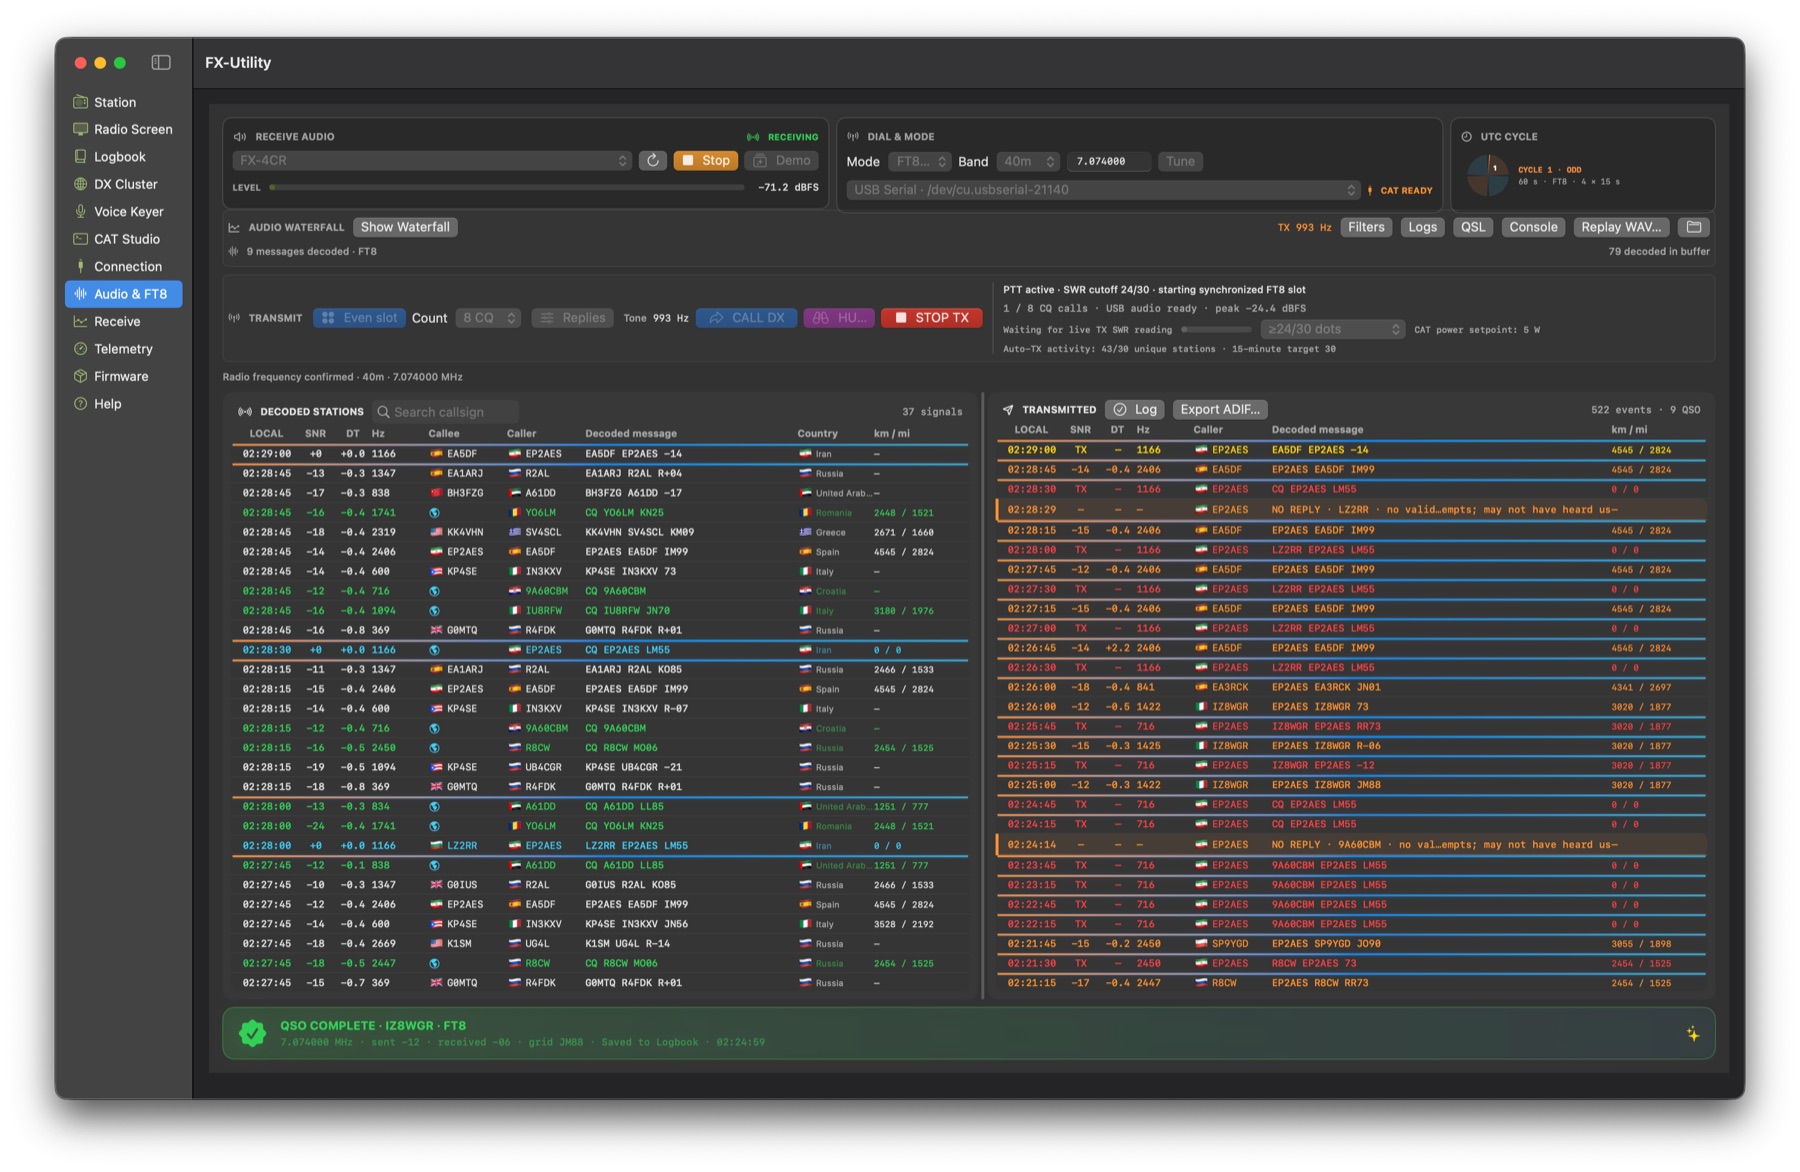The image size is (1800, 1172).
Task: Click the UTC cycle clock dial
Action: 1487,176
